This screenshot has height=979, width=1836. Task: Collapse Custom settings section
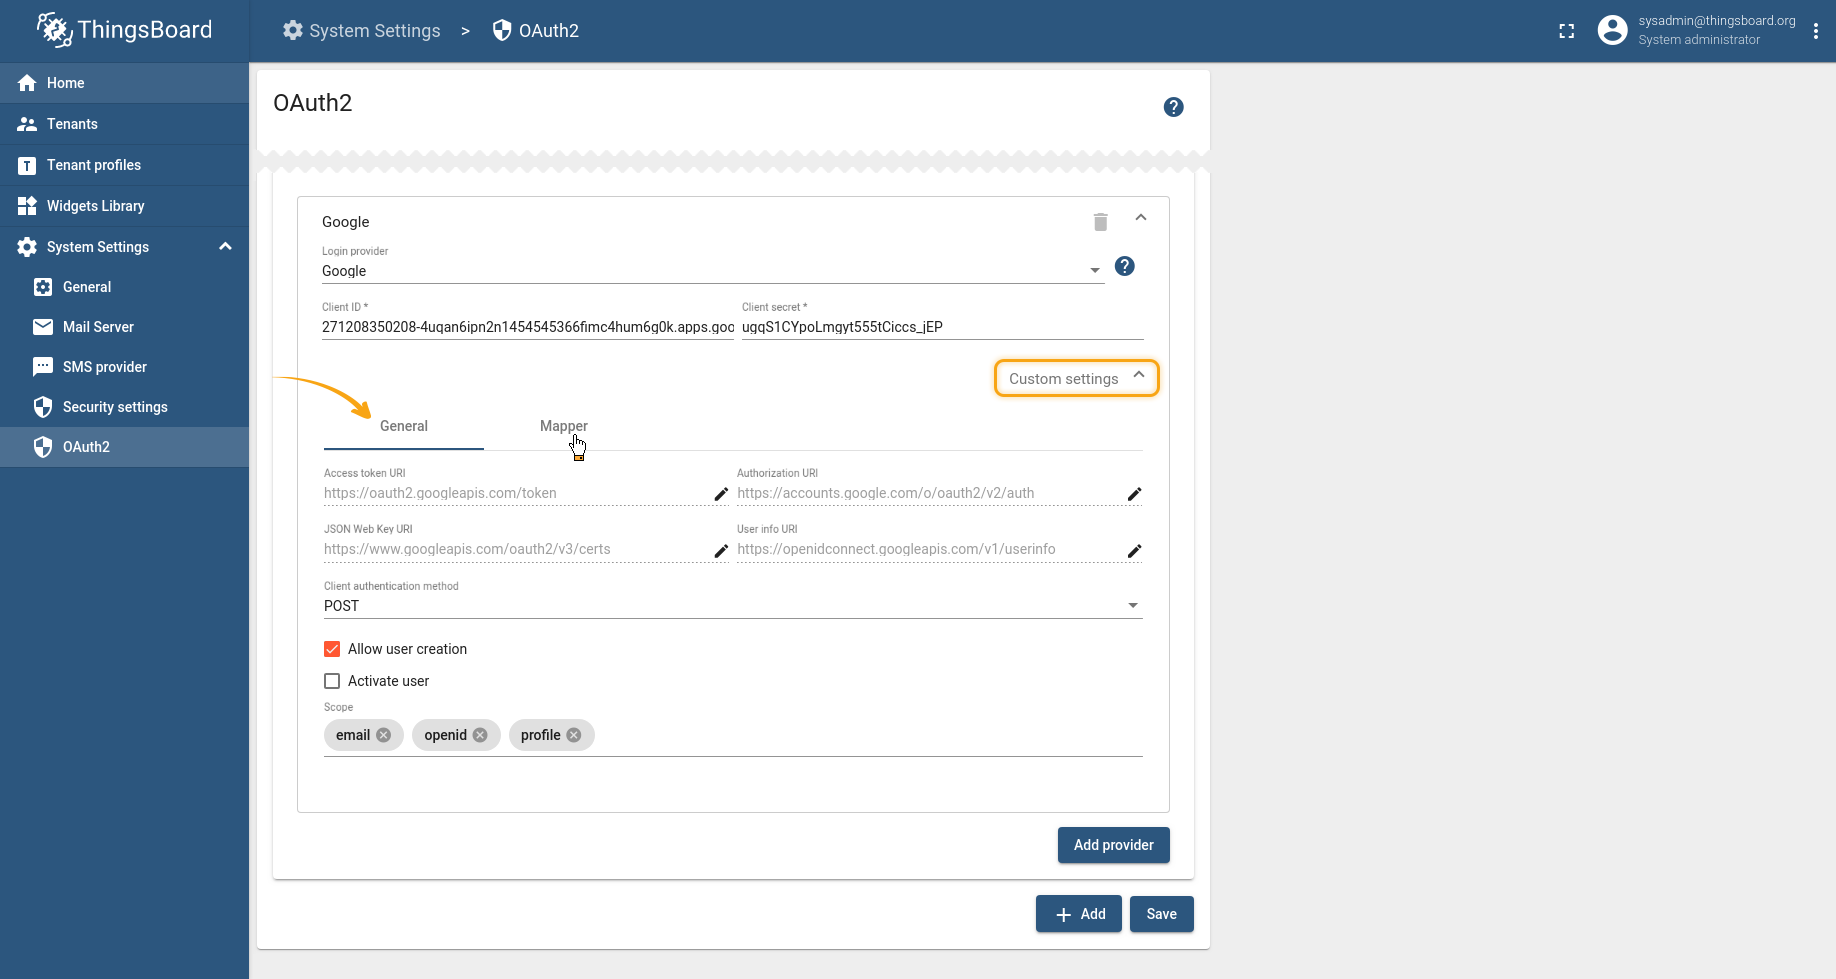coord(1077,378)
